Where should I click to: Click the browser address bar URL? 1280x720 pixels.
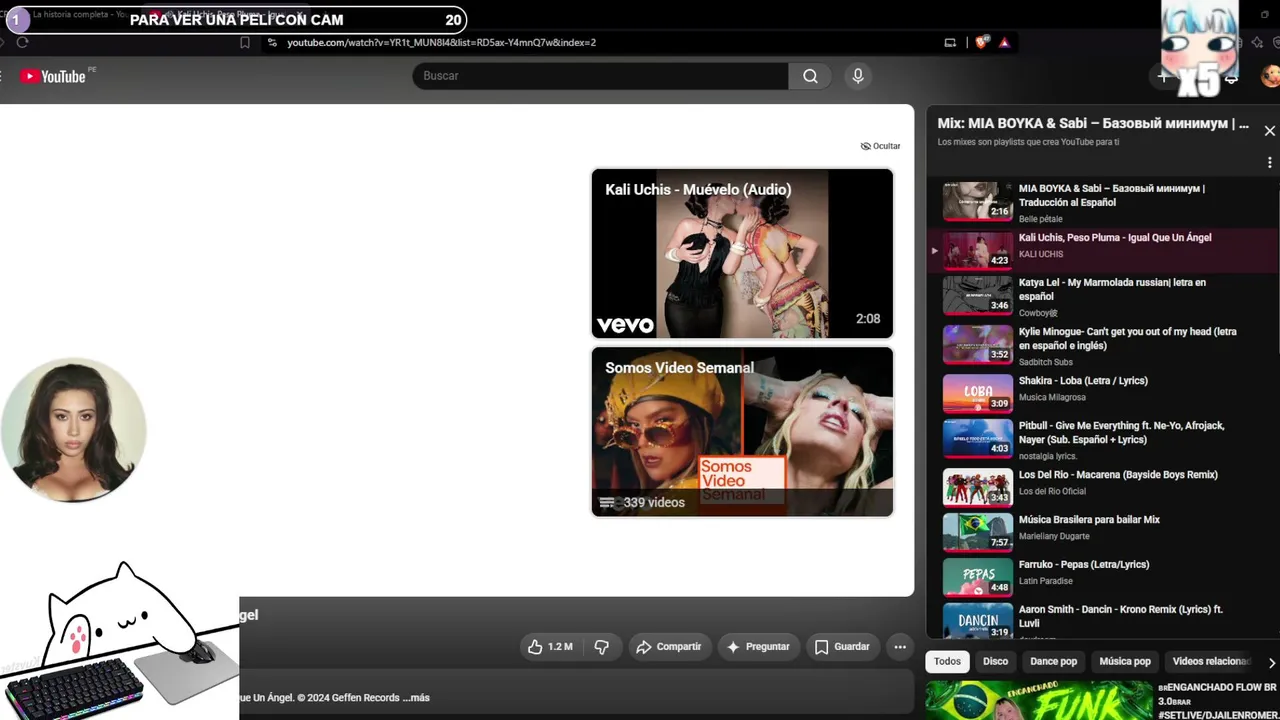441,43
